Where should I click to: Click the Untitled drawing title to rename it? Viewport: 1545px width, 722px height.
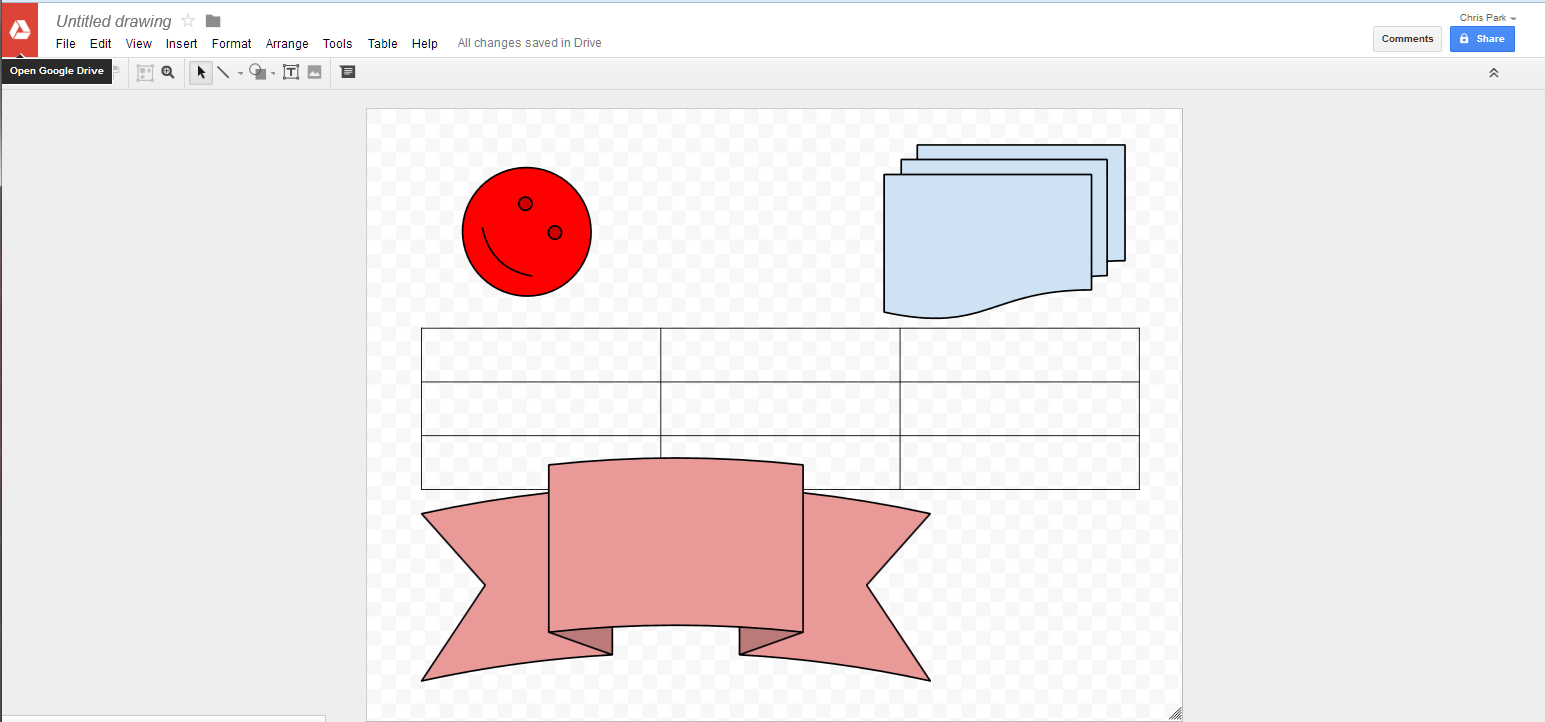pos(113,20)
